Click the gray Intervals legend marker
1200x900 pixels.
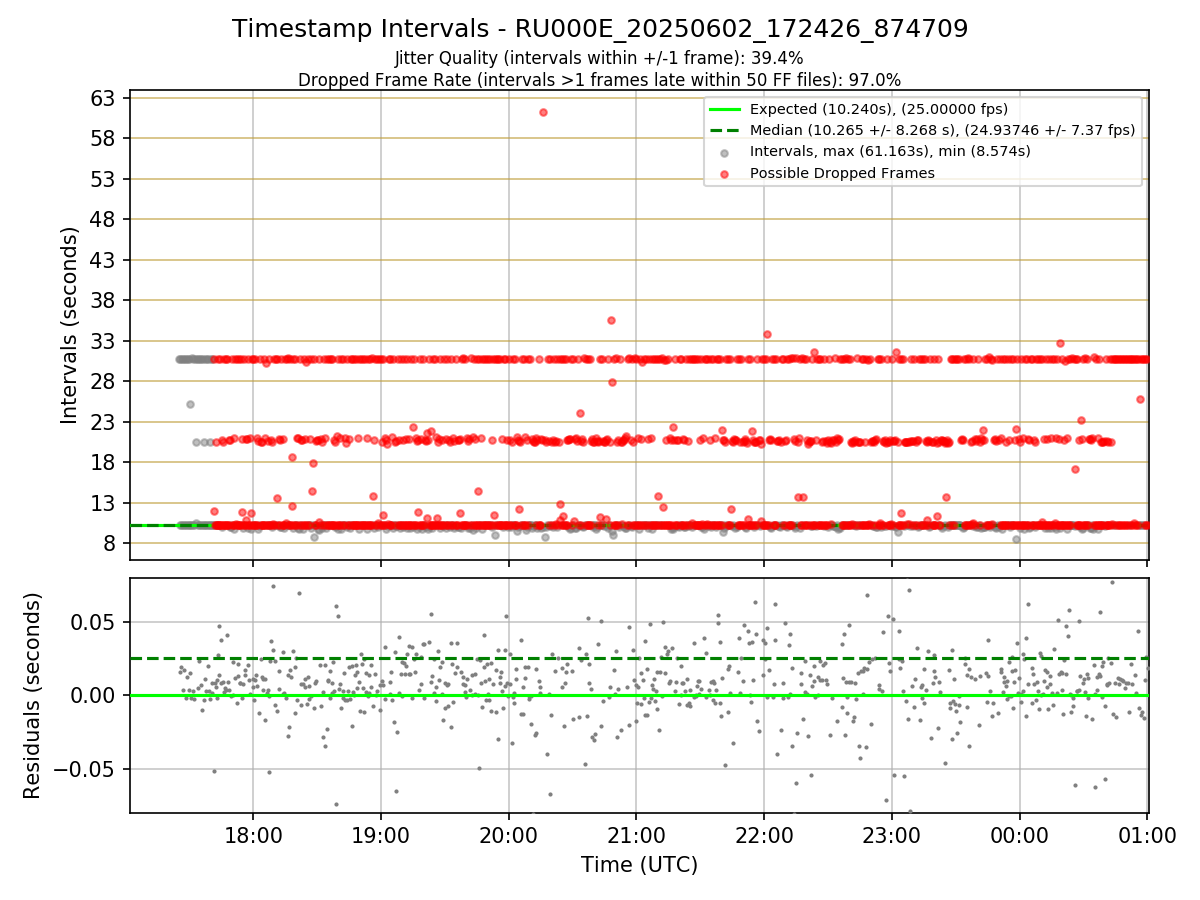pos(724,152)
